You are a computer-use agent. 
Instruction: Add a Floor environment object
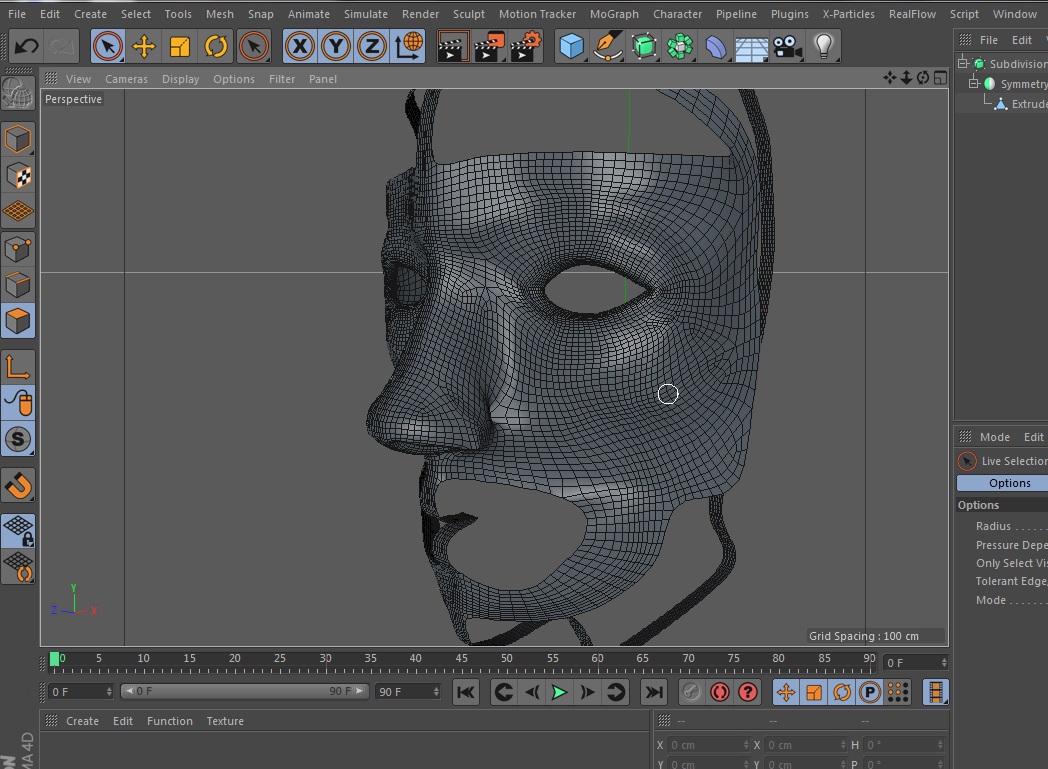pos(751,48)
